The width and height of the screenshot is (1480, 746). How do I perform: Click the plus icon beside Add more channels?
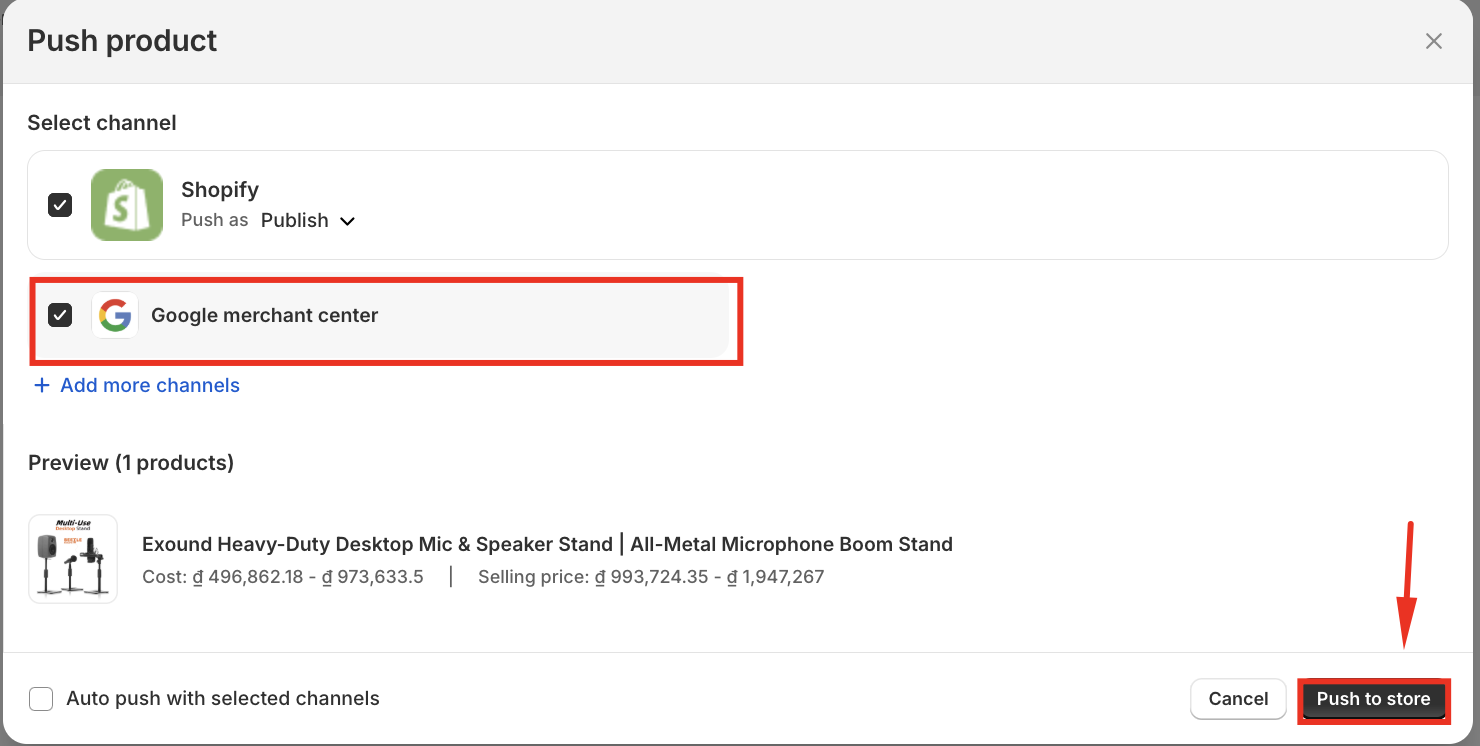point(41,385)
